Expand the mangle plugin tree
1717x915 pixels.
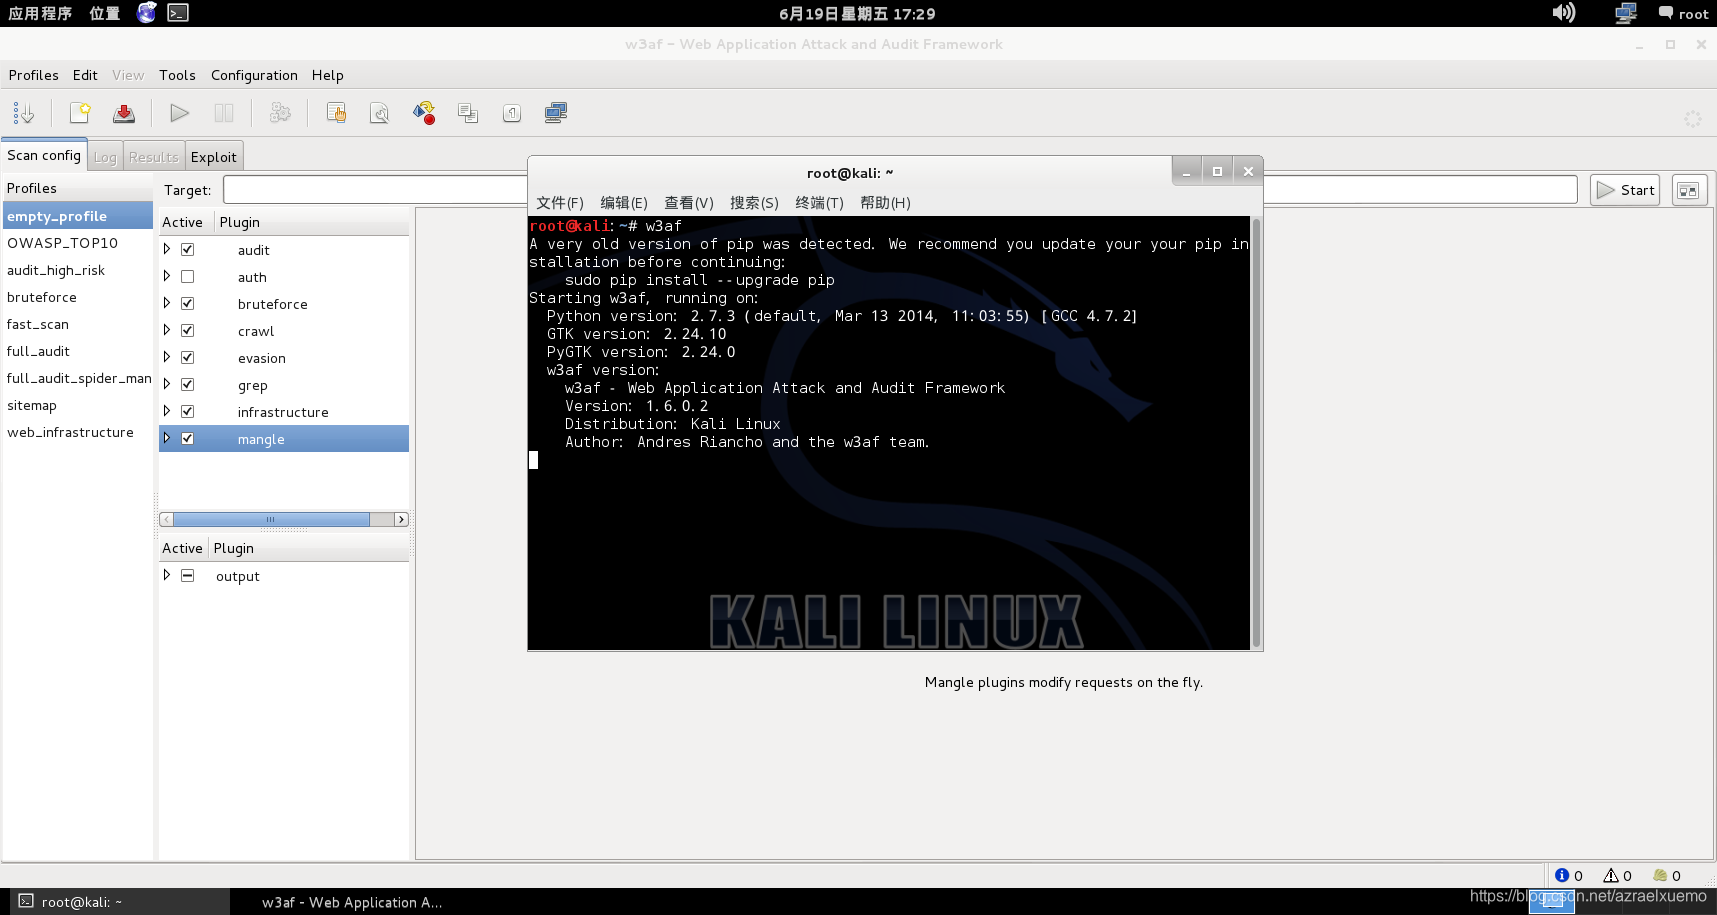pyautogui.click(x=167, y=437)
